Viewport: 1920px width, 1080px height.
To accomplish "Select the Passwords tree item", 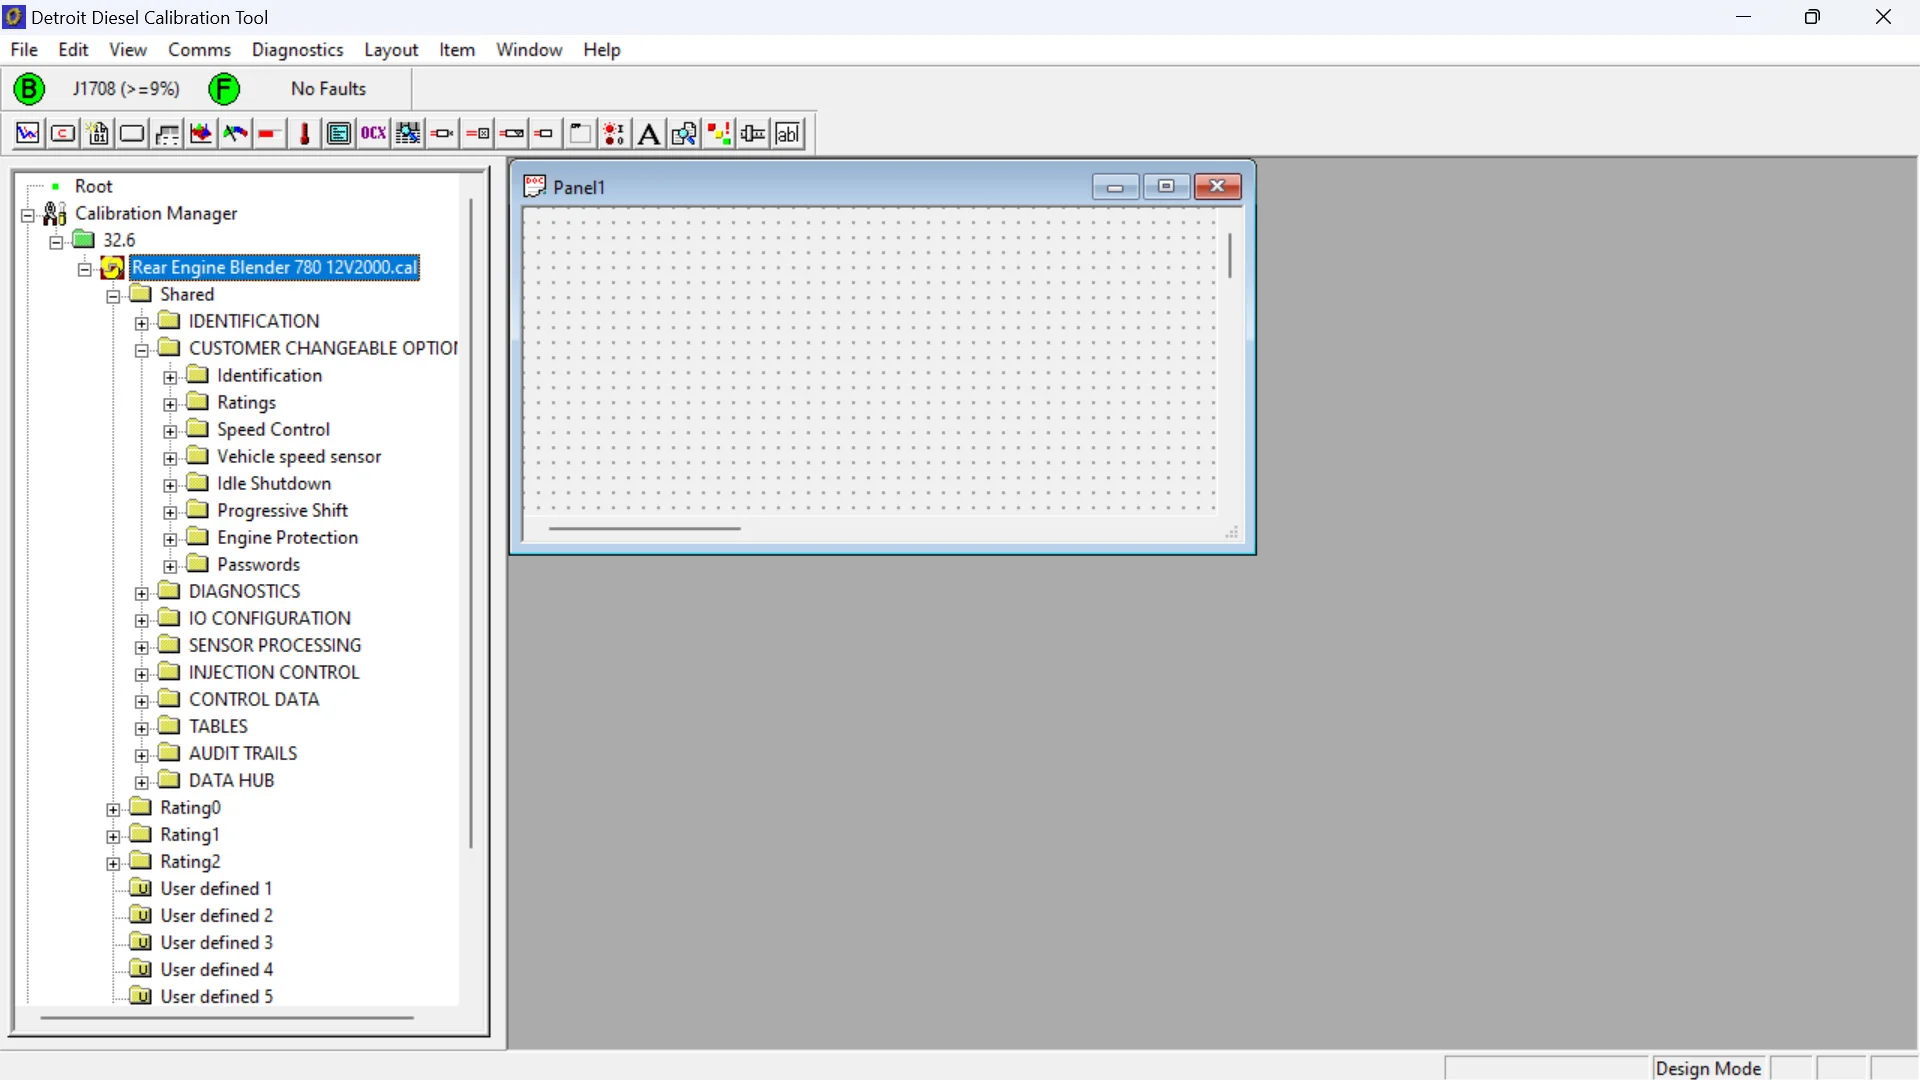I will tap(258, 565).
